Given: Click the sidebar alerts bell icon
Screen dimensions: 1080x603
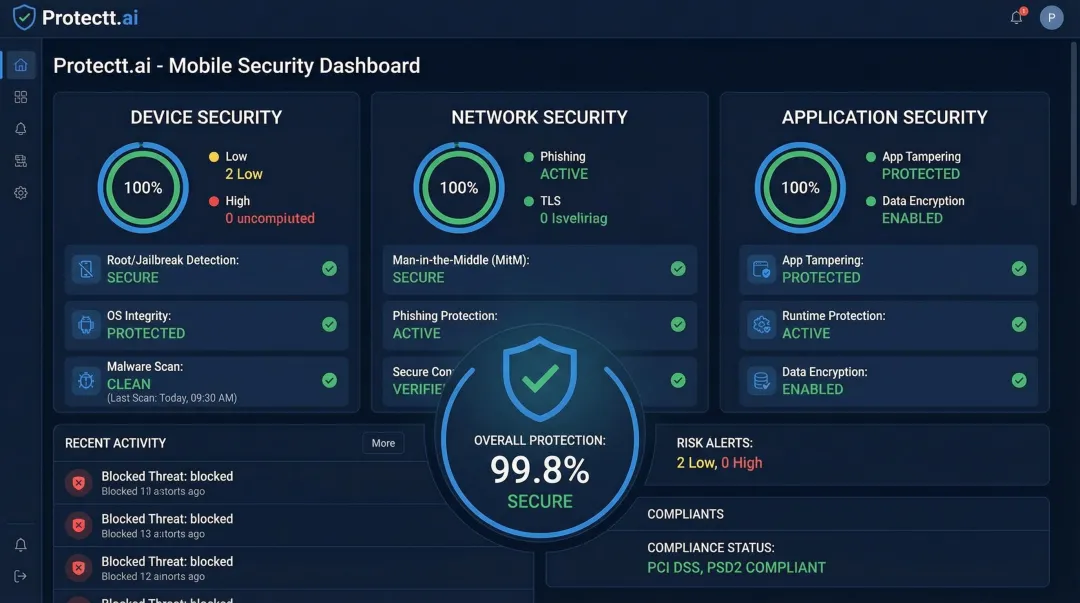Looking at the screenshot, I should tap(20, 128).
